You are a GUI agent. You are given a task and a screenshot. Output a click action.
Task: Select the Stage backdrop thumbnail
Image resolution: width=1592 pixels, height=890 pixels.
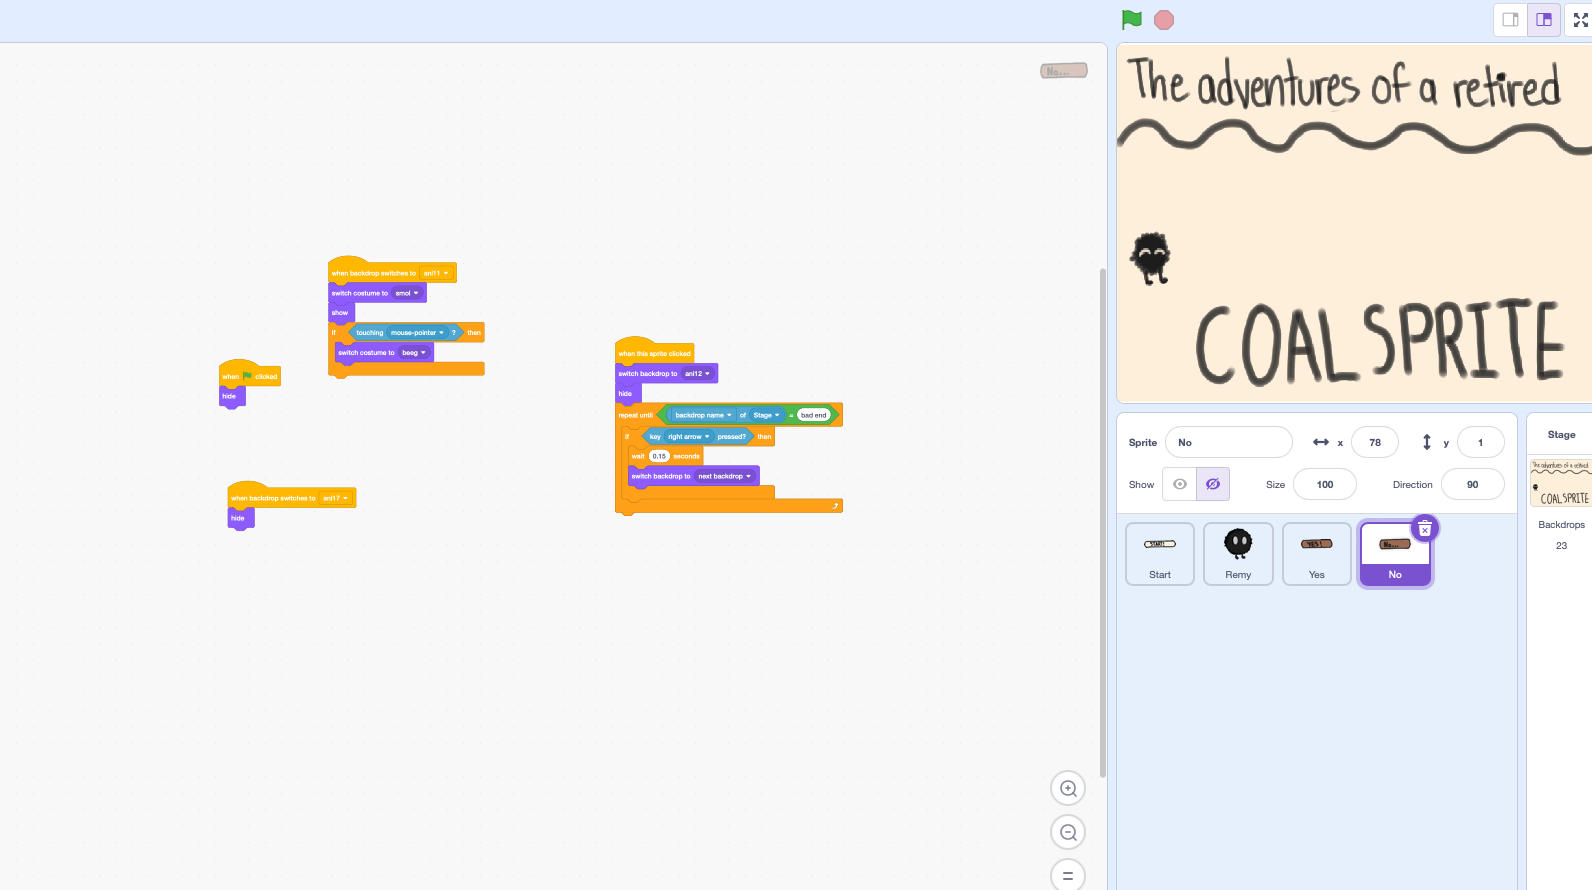pyautogui.click(x=1561, y=483)
